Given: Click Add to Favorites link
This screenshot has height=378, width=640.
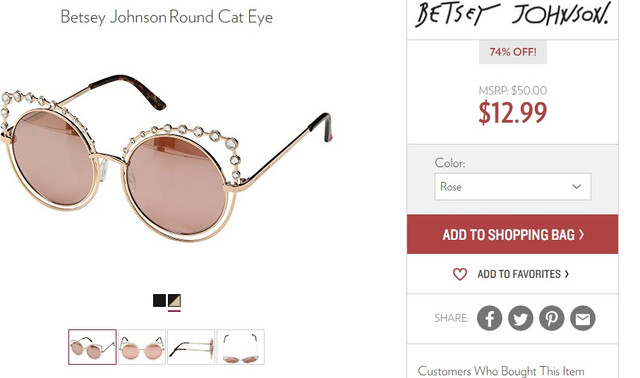Looking at the screenshot, I should [x=523, y=274].
